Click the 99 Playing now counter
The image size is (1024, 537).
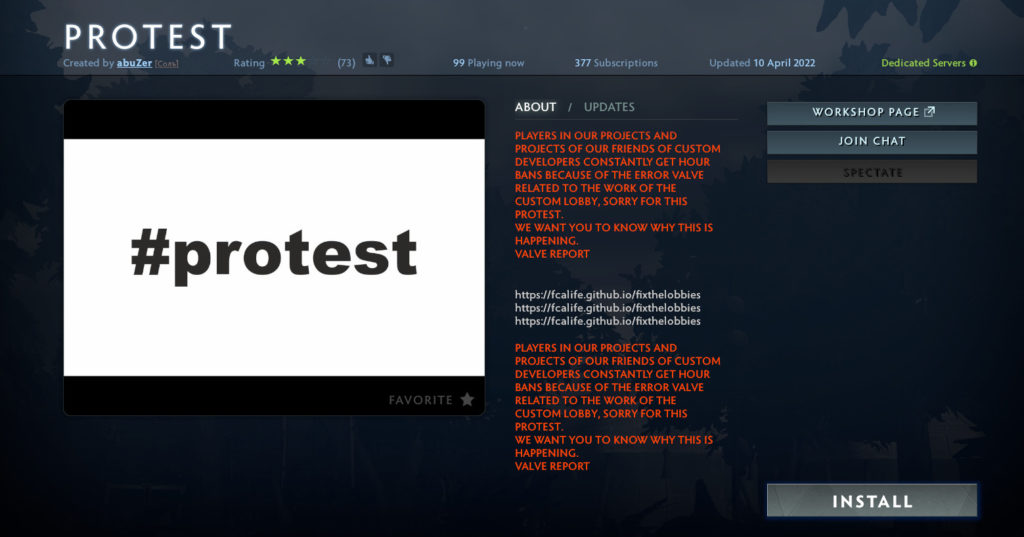[488, 63]
